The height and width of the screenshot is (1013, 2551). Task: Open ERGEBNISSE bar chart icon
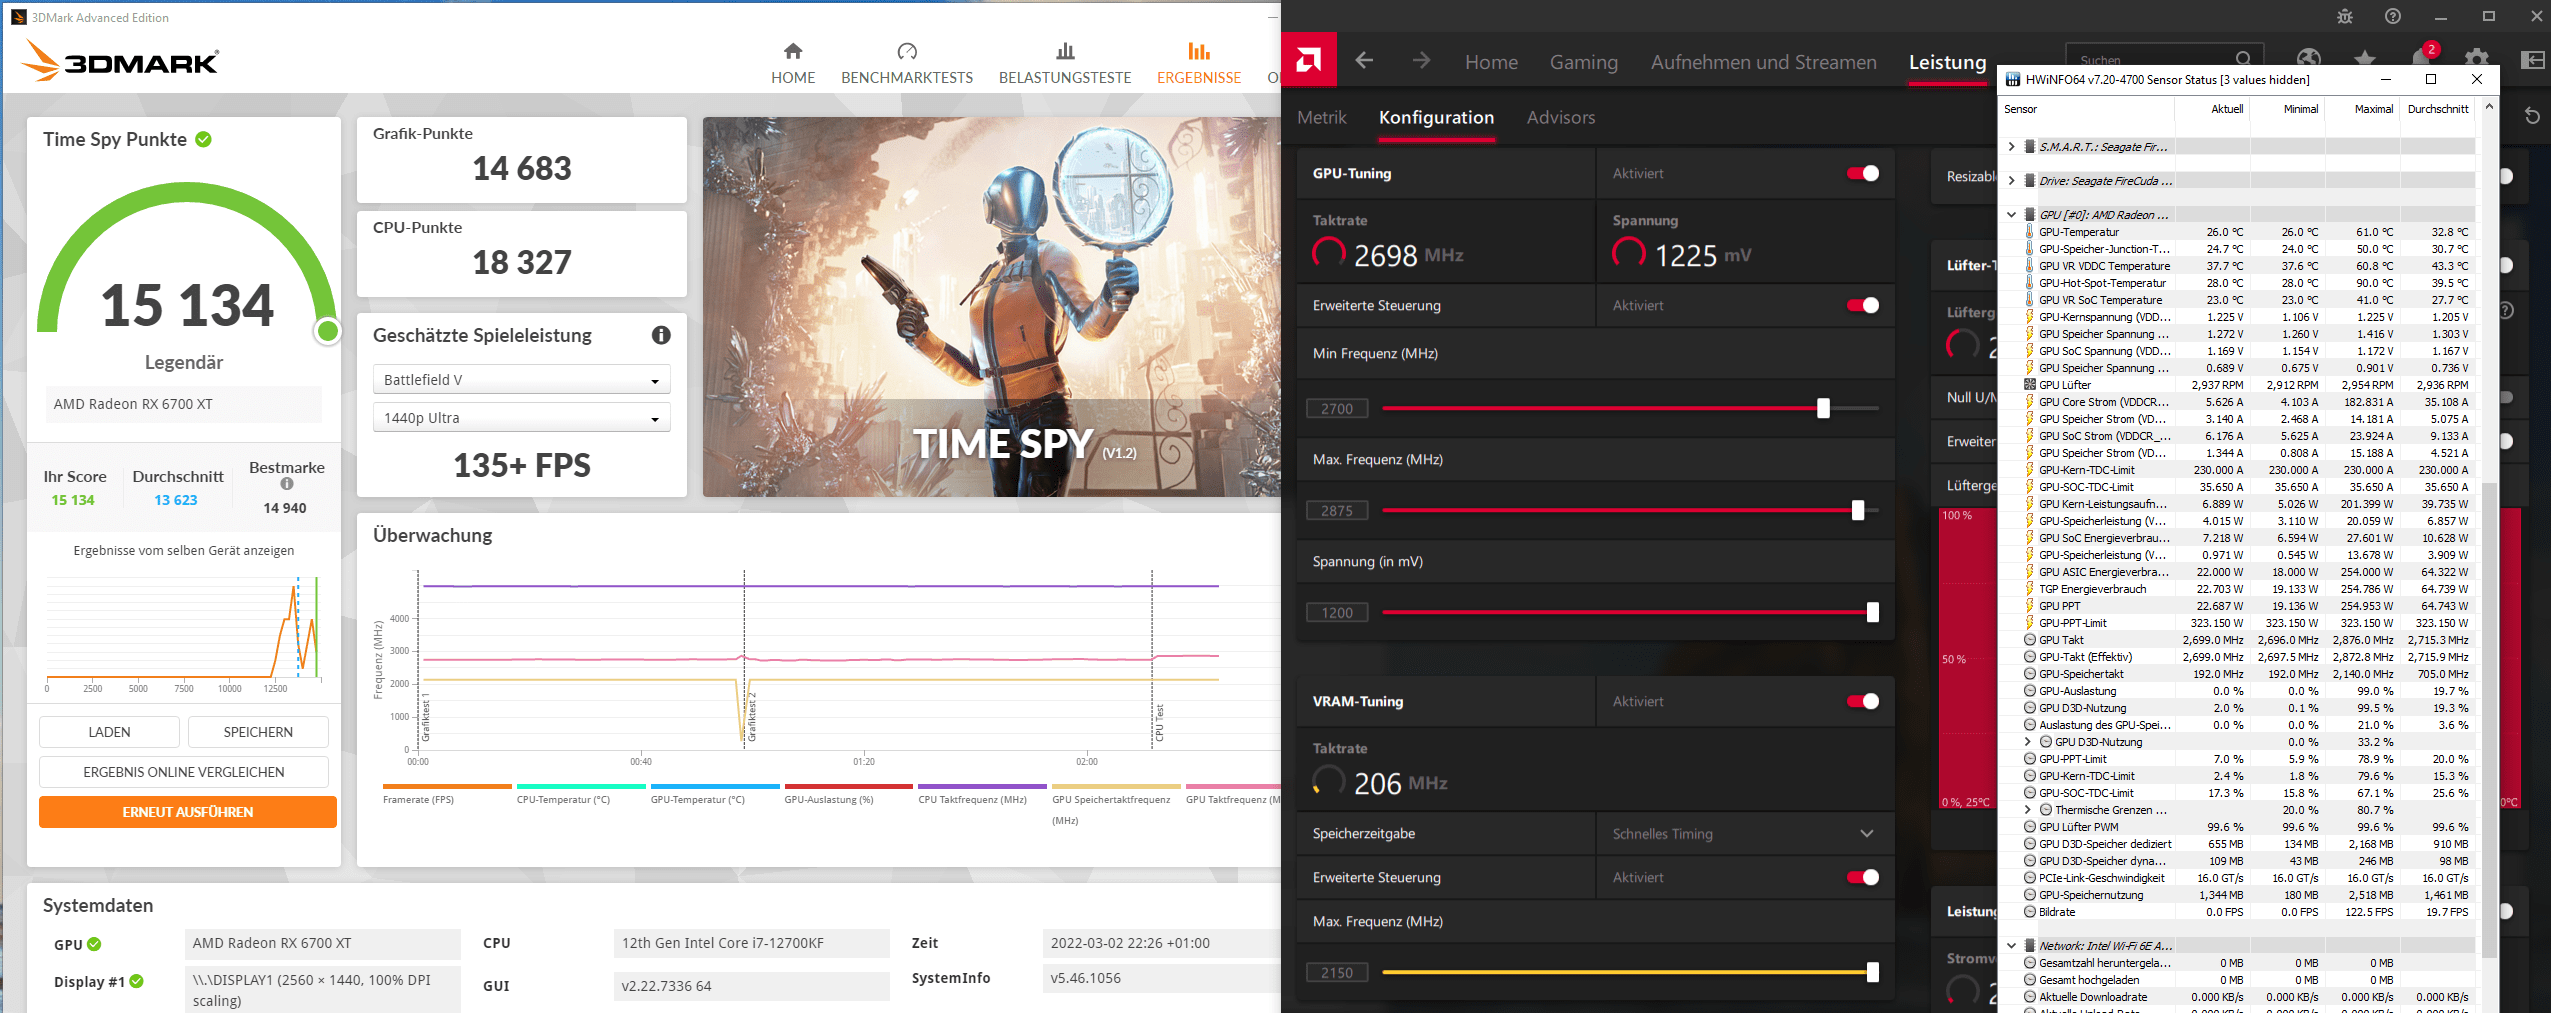pos(1199,51)
